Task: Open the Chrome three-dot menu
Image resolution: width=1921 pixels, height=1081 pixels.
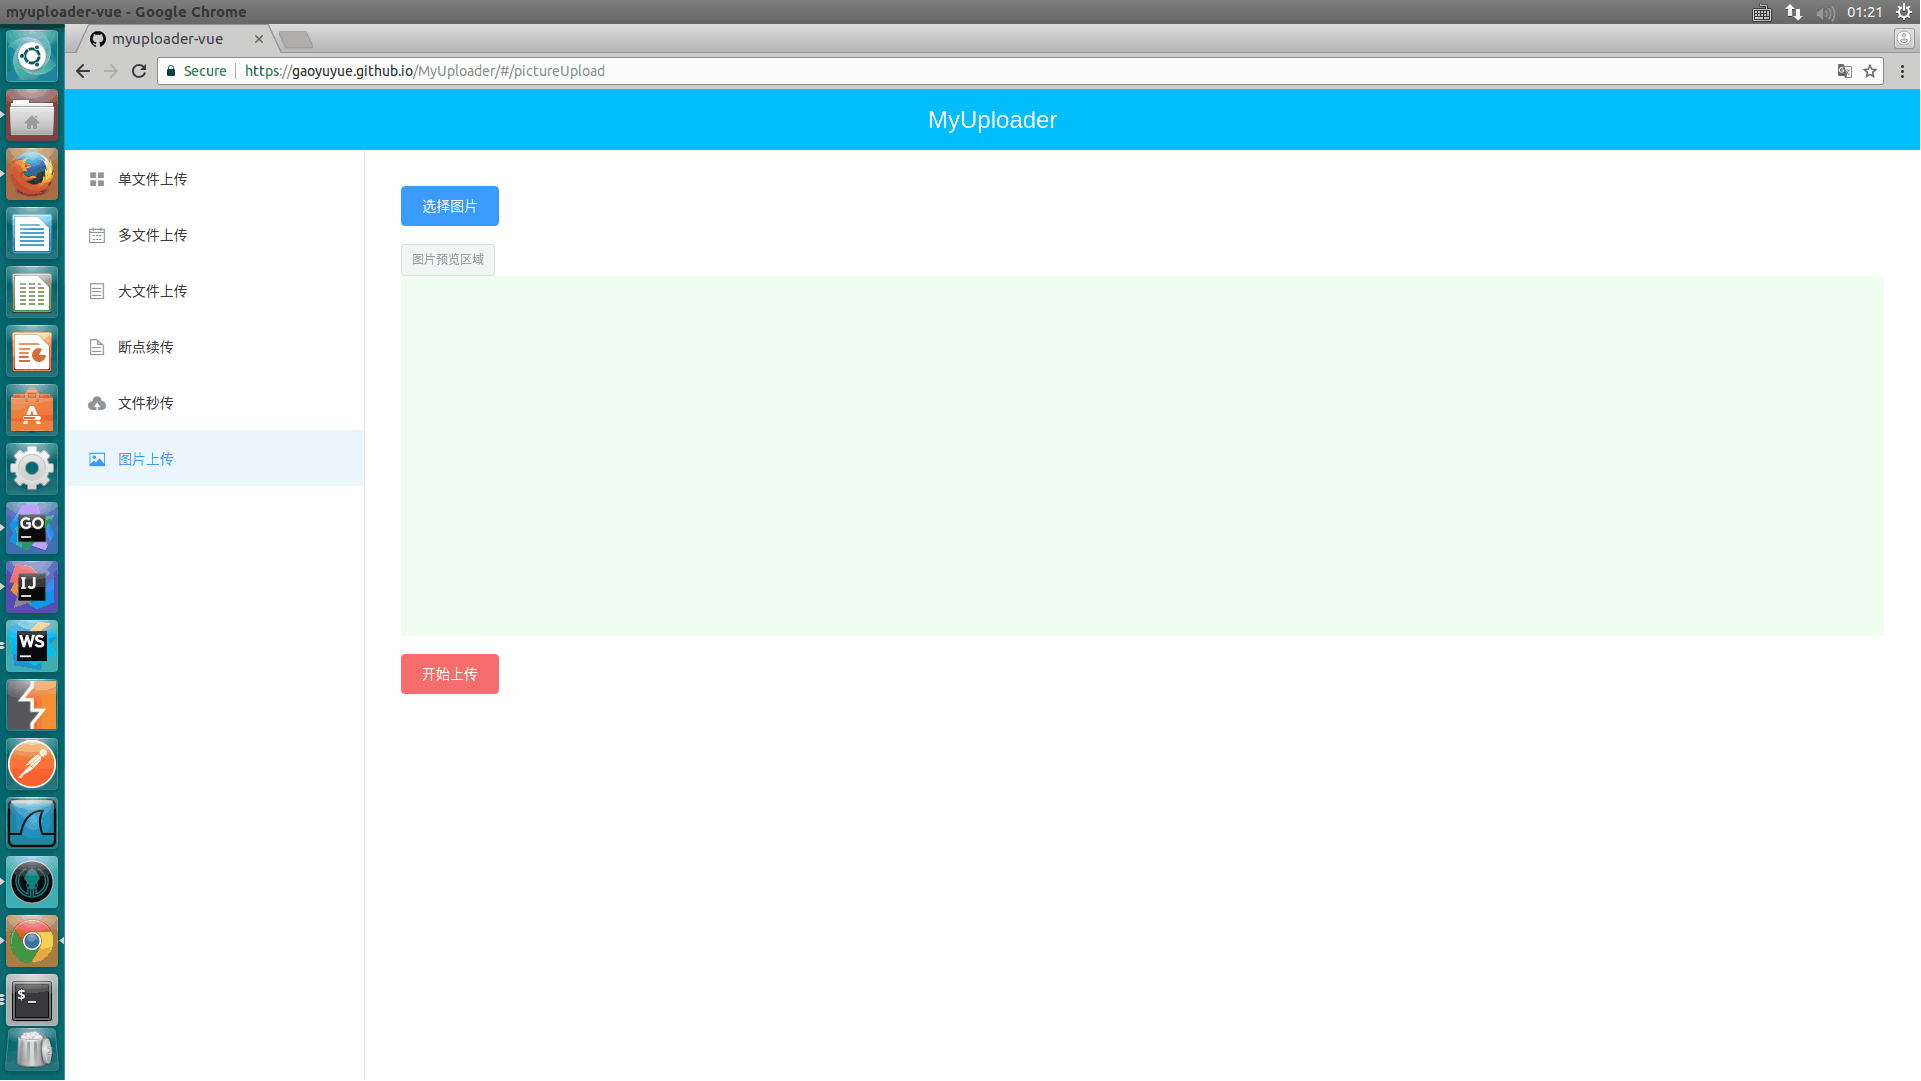Action: click(1902, 71)
